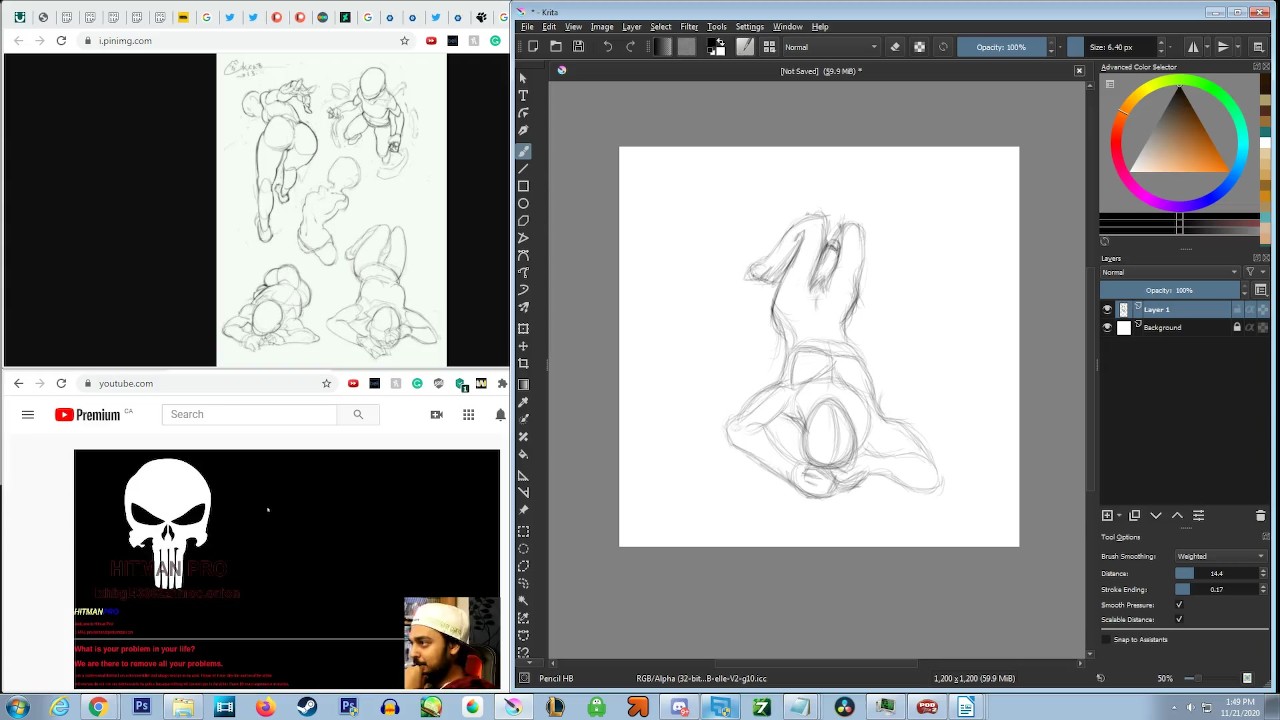Expand the toolbar blending mode Normal combo box
This screenshot has width=1280, height=720.
coord(830,47)
